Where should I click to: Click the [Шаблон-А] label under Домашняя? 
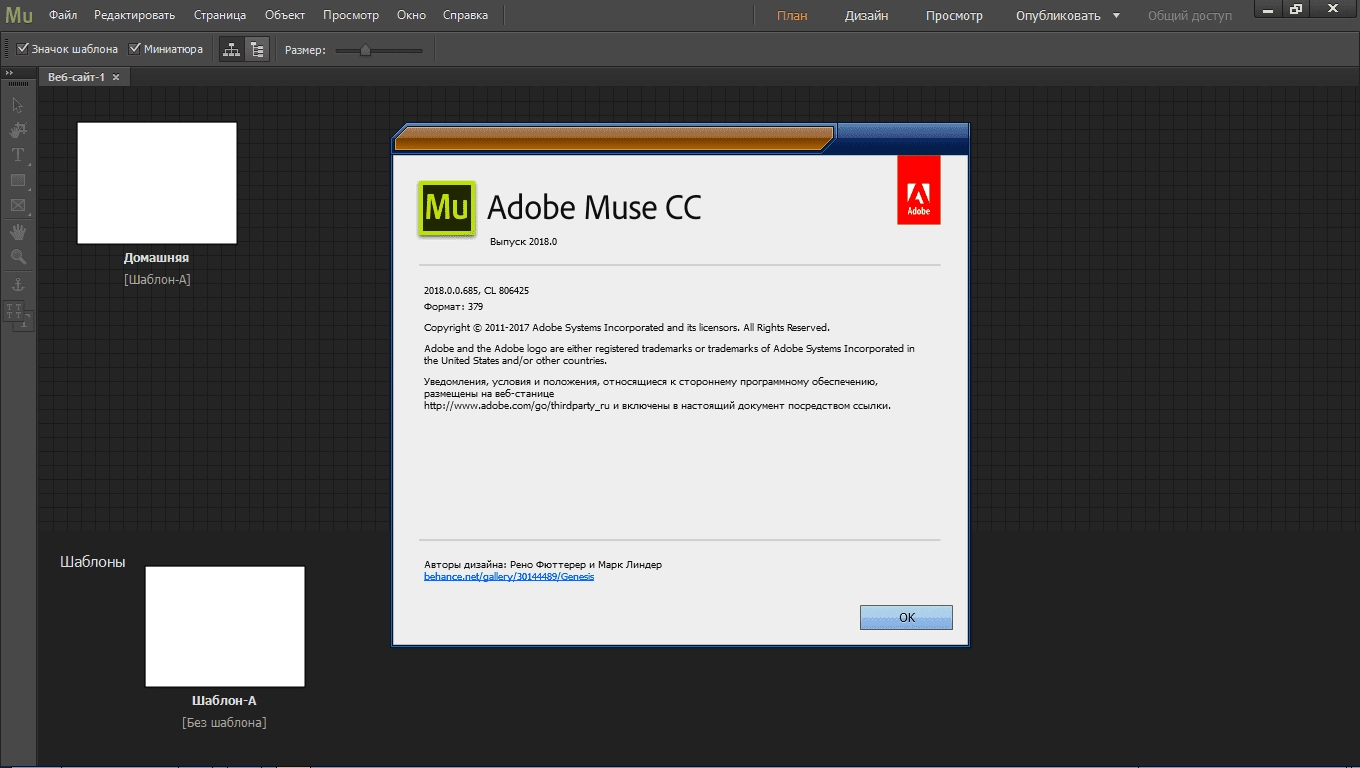coord(157,280)
